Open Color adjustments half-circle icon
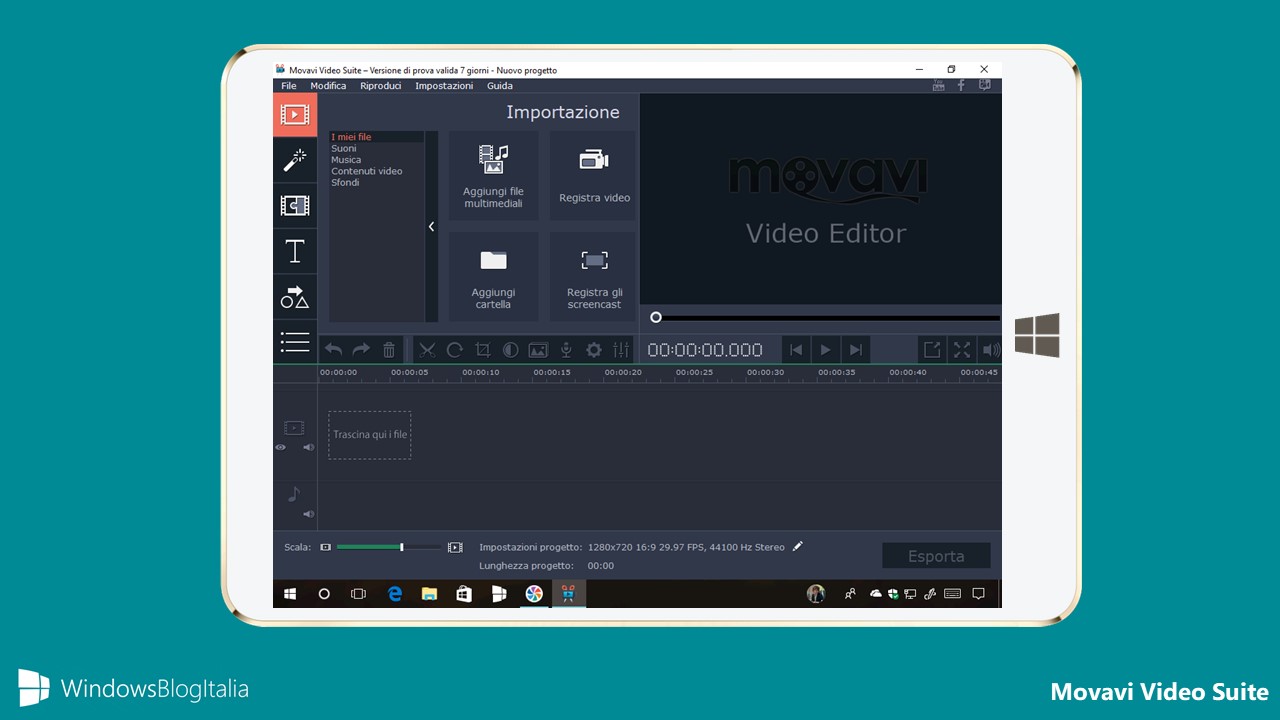 point(510,350)
